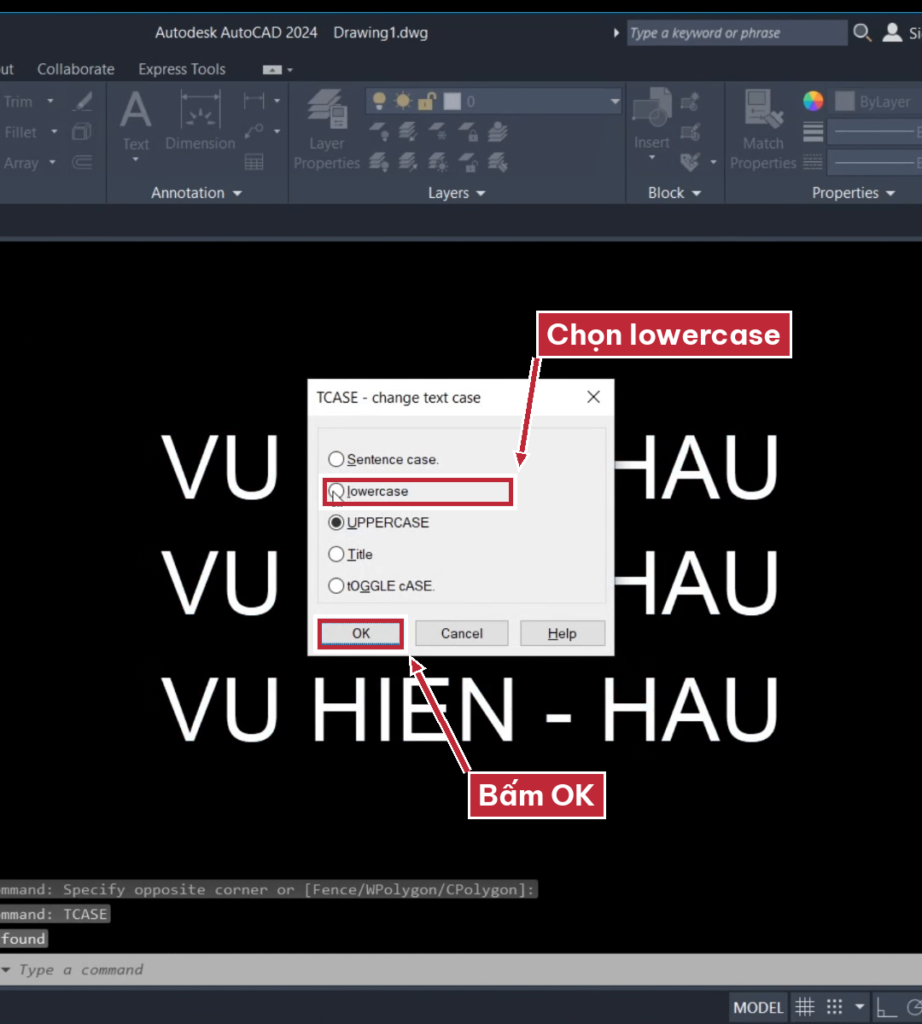
Task: Insert a Table from Annotation panel
Action: (x=254, y=161)
